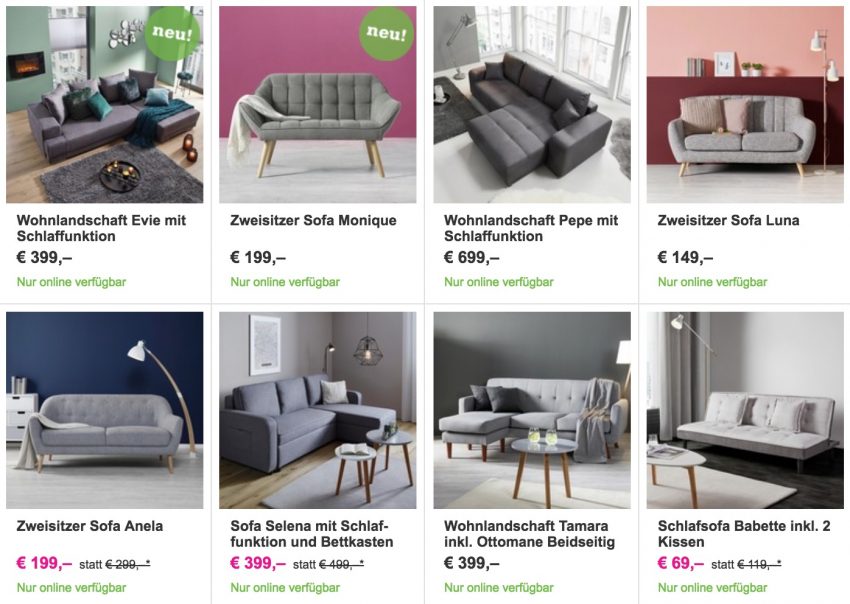Click the € 69,– sale price of Babette
This screenshot has height=604, width=850.
680,563
